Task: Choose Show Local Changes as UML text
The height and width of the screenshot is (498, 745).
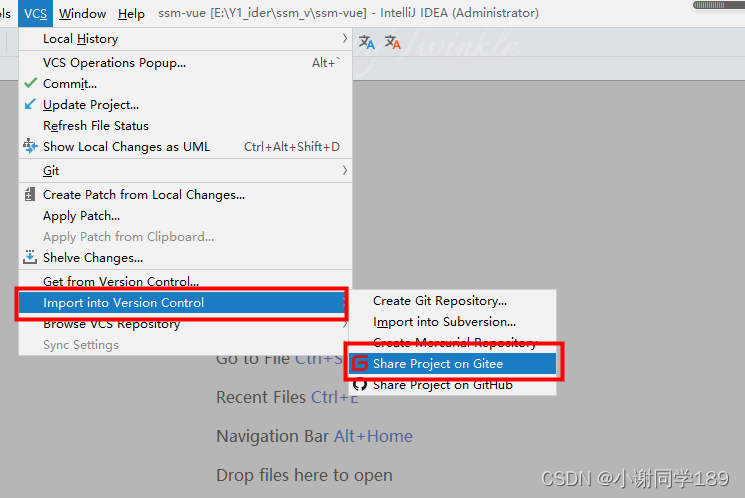Action: pos(126,146)
